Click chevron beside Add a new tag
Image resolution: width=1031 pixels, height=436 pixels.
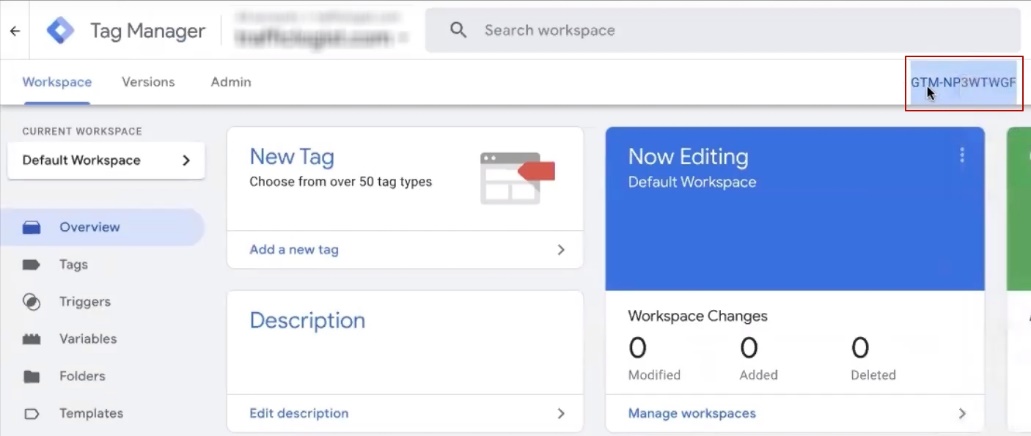click(x=560, y=250)
